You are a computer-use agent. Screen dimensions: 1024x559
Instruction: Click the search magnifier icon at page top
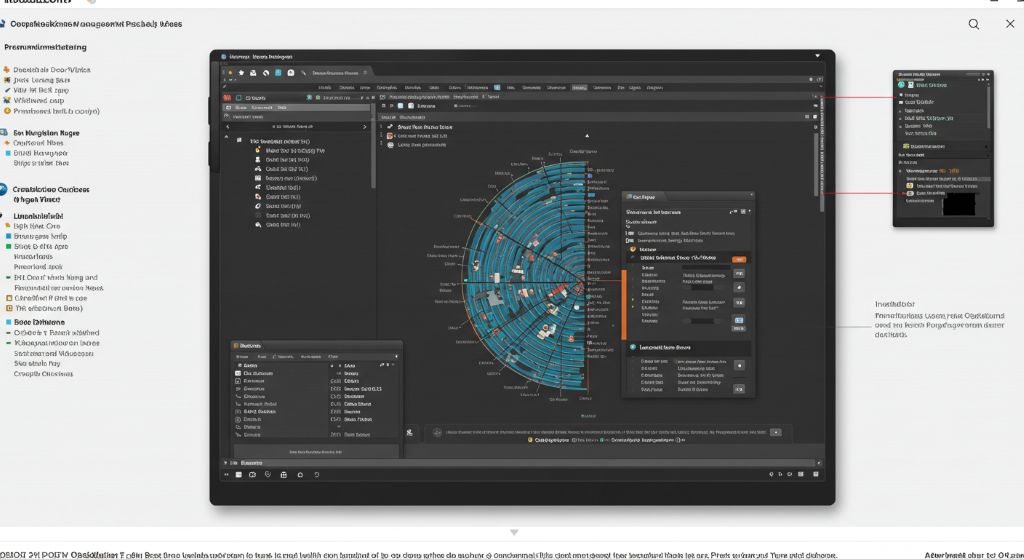[974, 24]
